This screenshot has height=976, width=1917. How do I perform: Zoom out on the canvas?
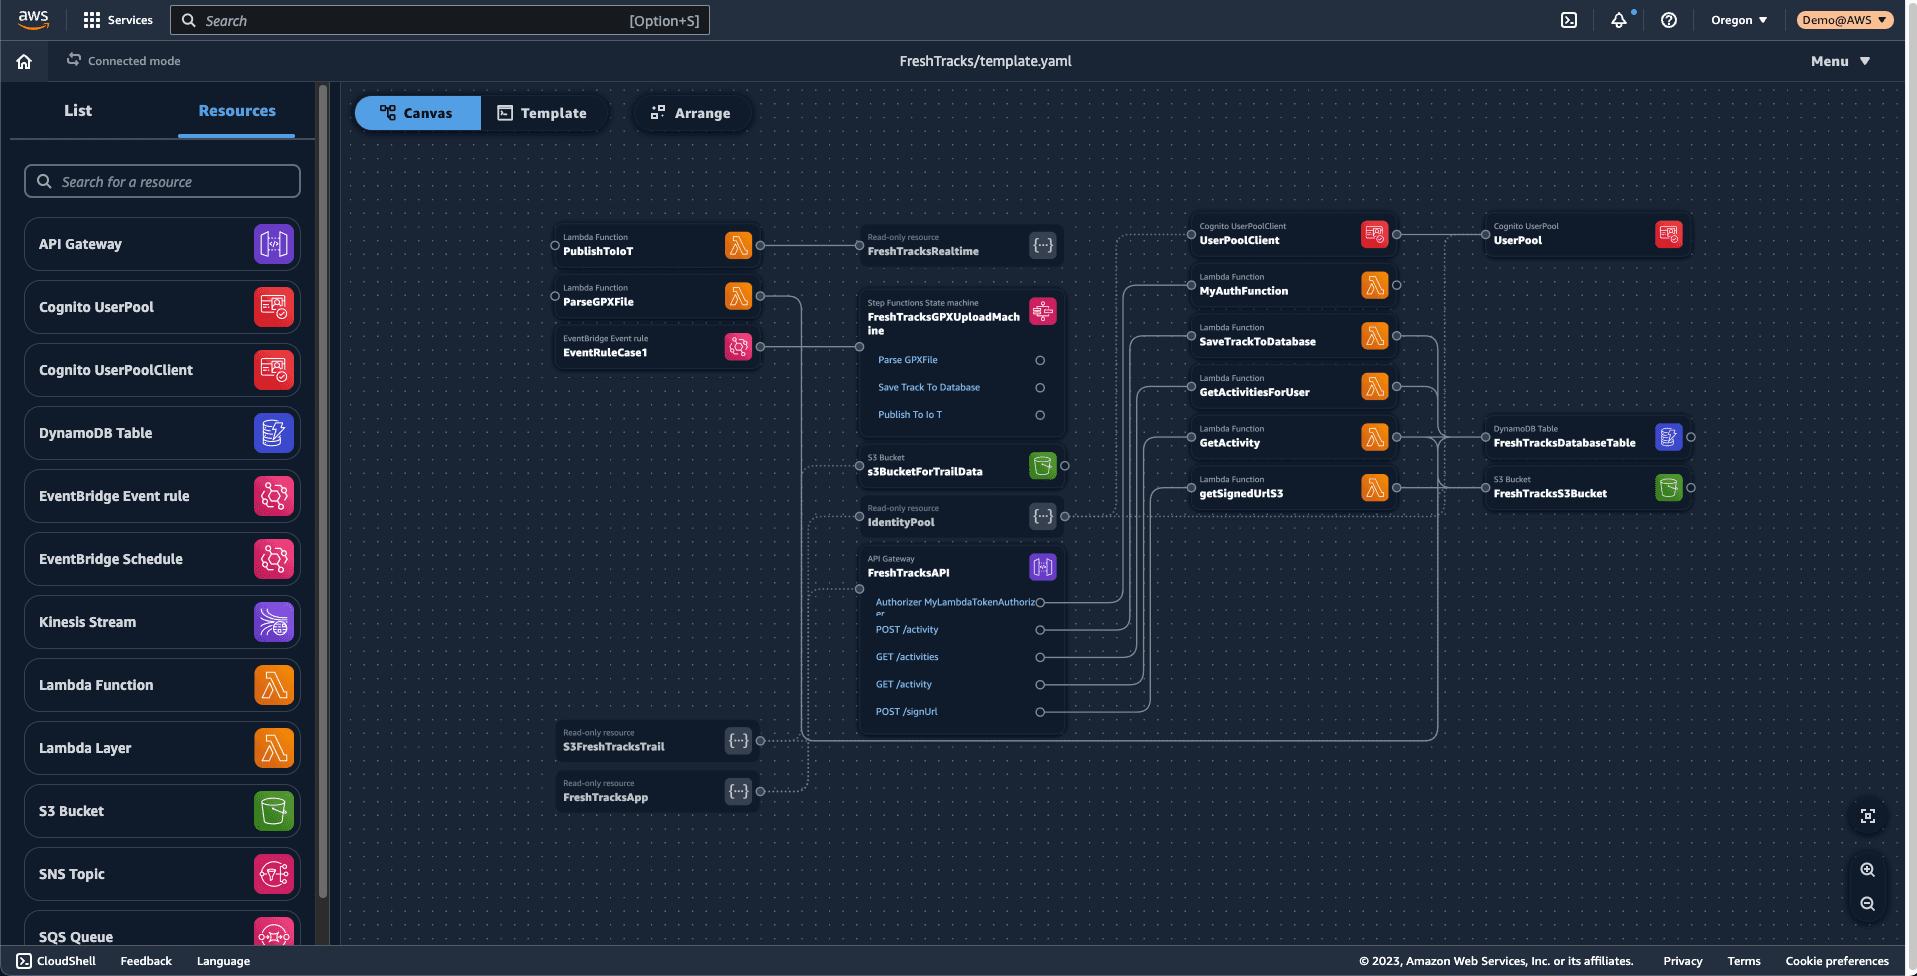tap(1867, 904)
